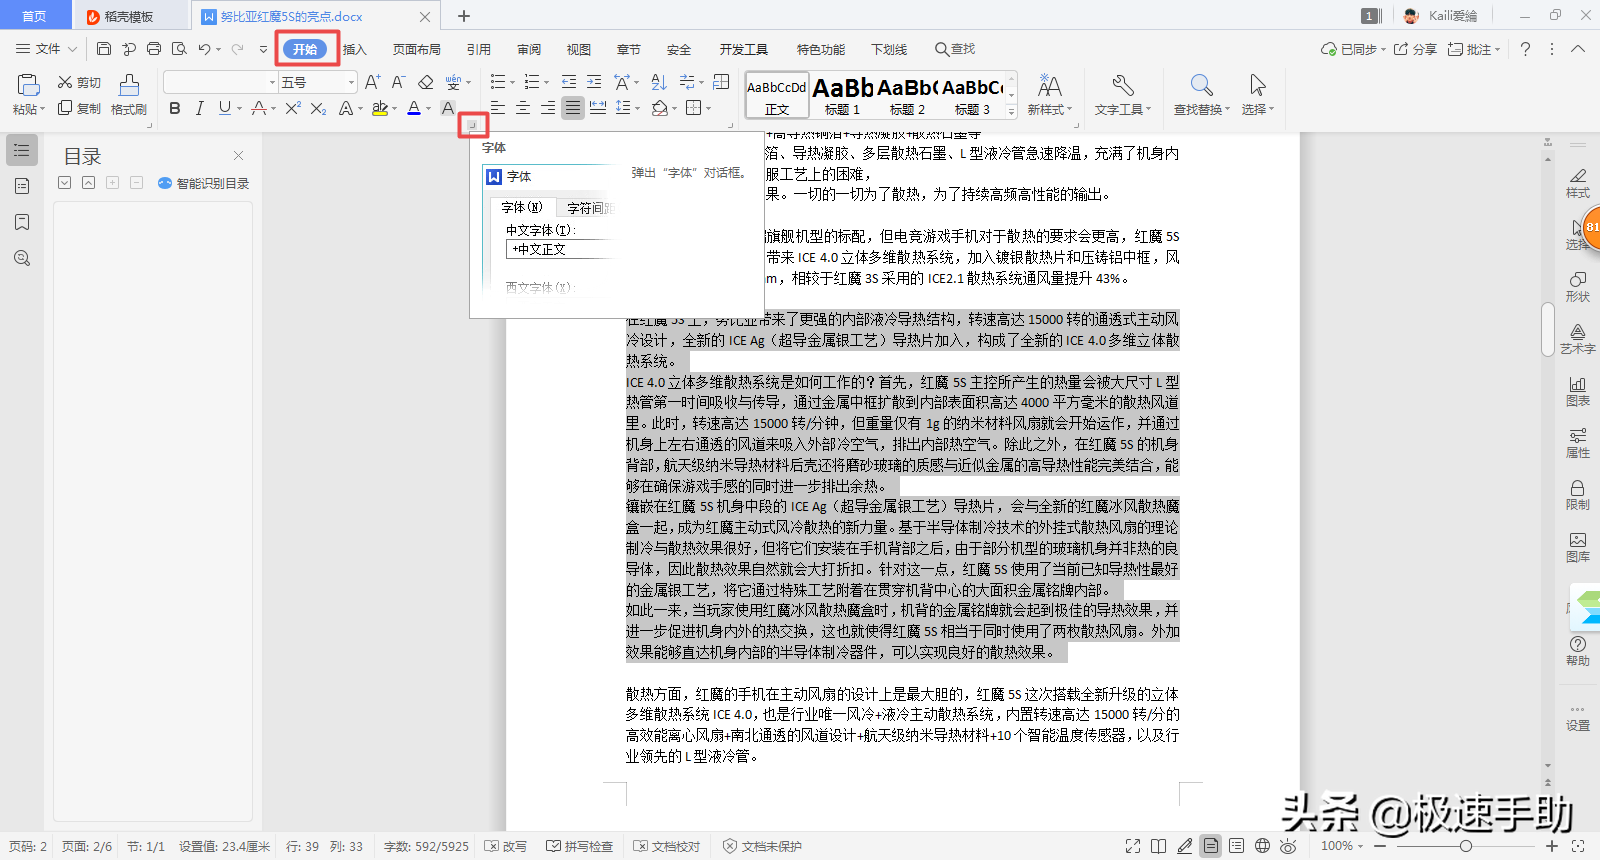Click the Sort (A-Z) icon
This screenshot has height=860, width=1600.
659,82
